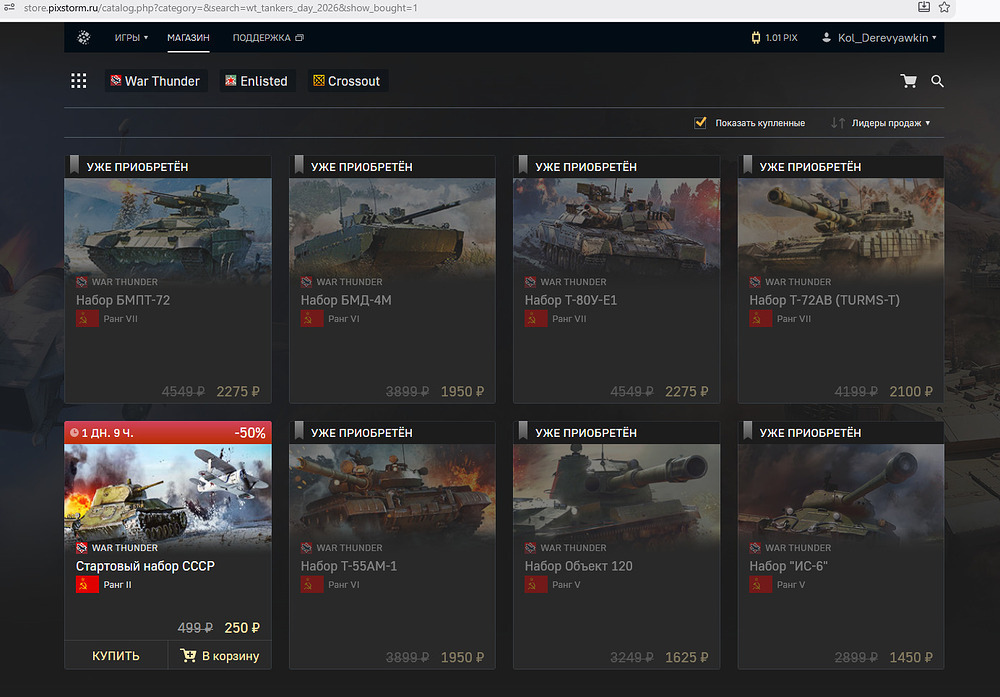1000x697 pixels.
Task: Click the 250 ₽ price on Стартовый набор
Action: pyautogui.click(x=242, y=627)
